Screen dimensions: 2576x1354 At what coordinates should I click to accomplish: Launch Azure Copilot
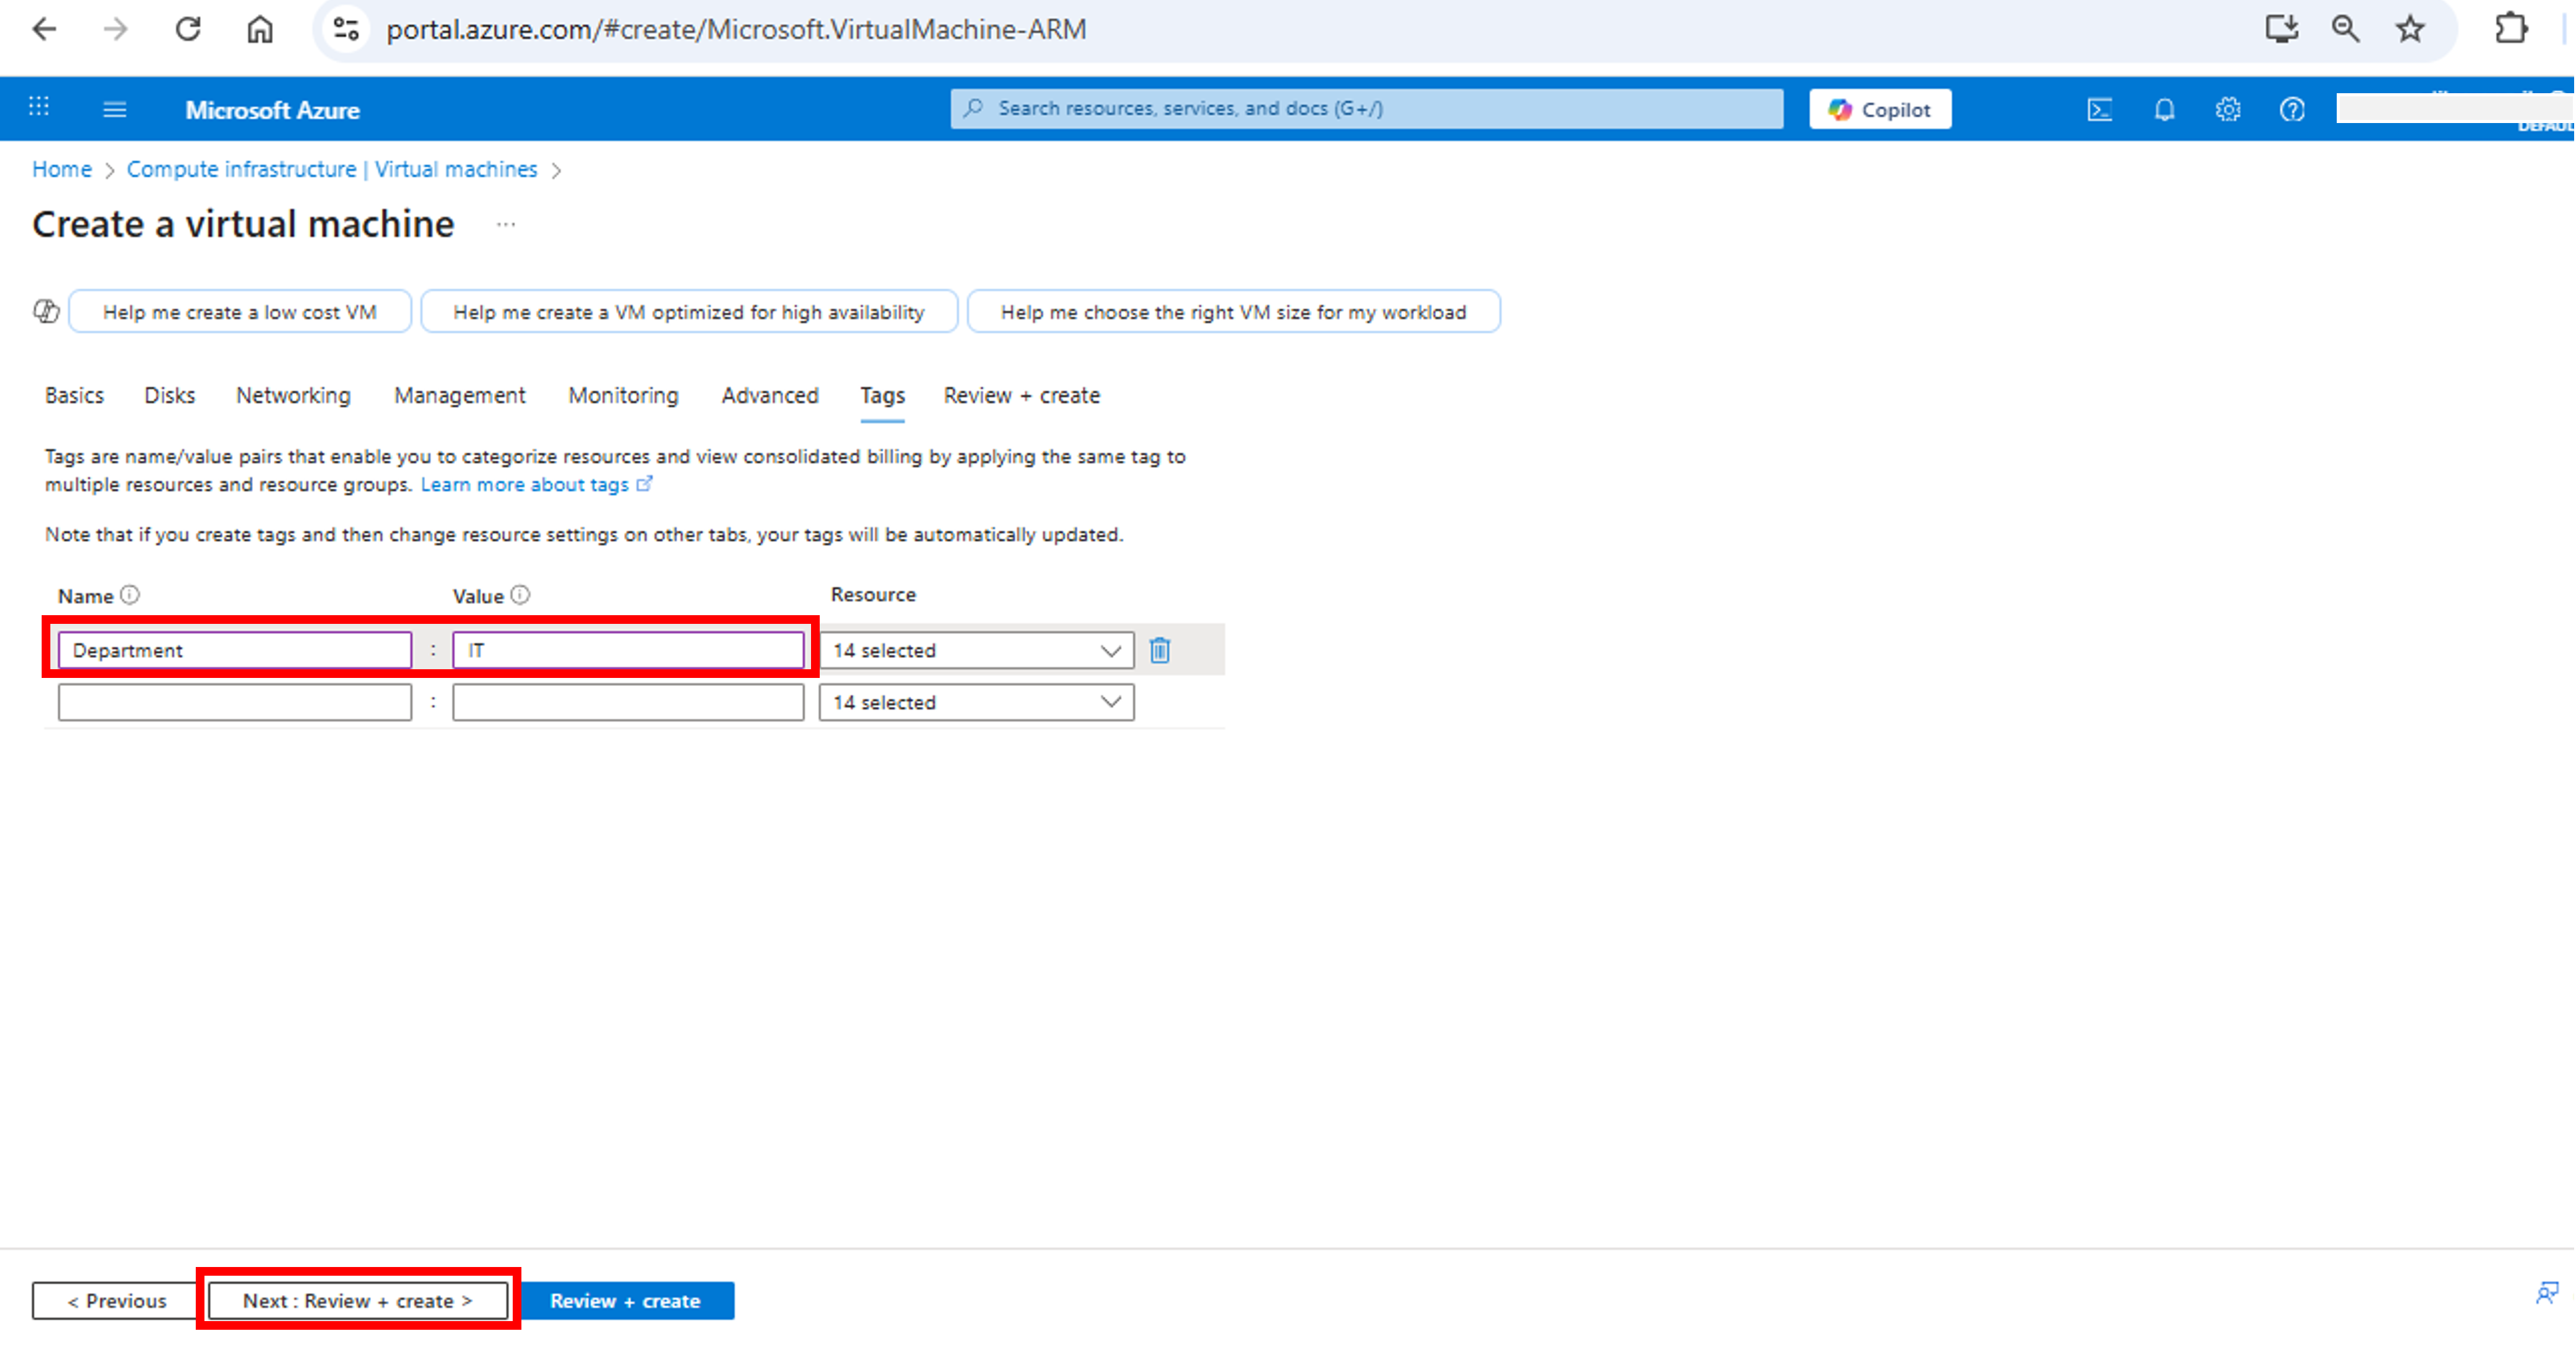(1879, 108)
